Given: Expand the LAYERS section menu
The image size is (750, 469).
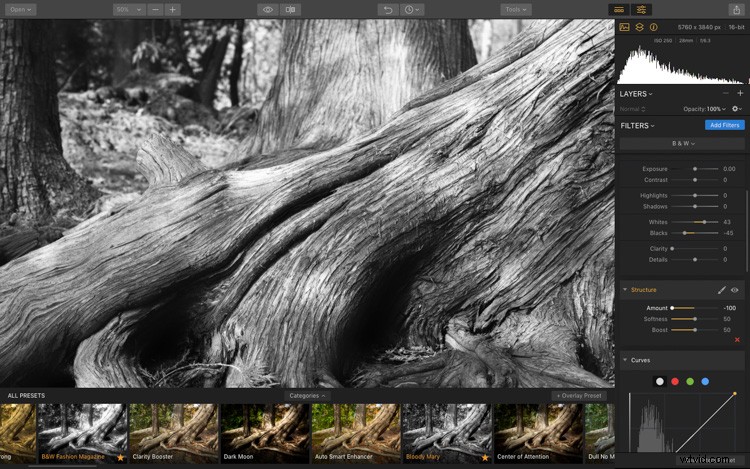Looking at the screenshot, I should [636, 94].
